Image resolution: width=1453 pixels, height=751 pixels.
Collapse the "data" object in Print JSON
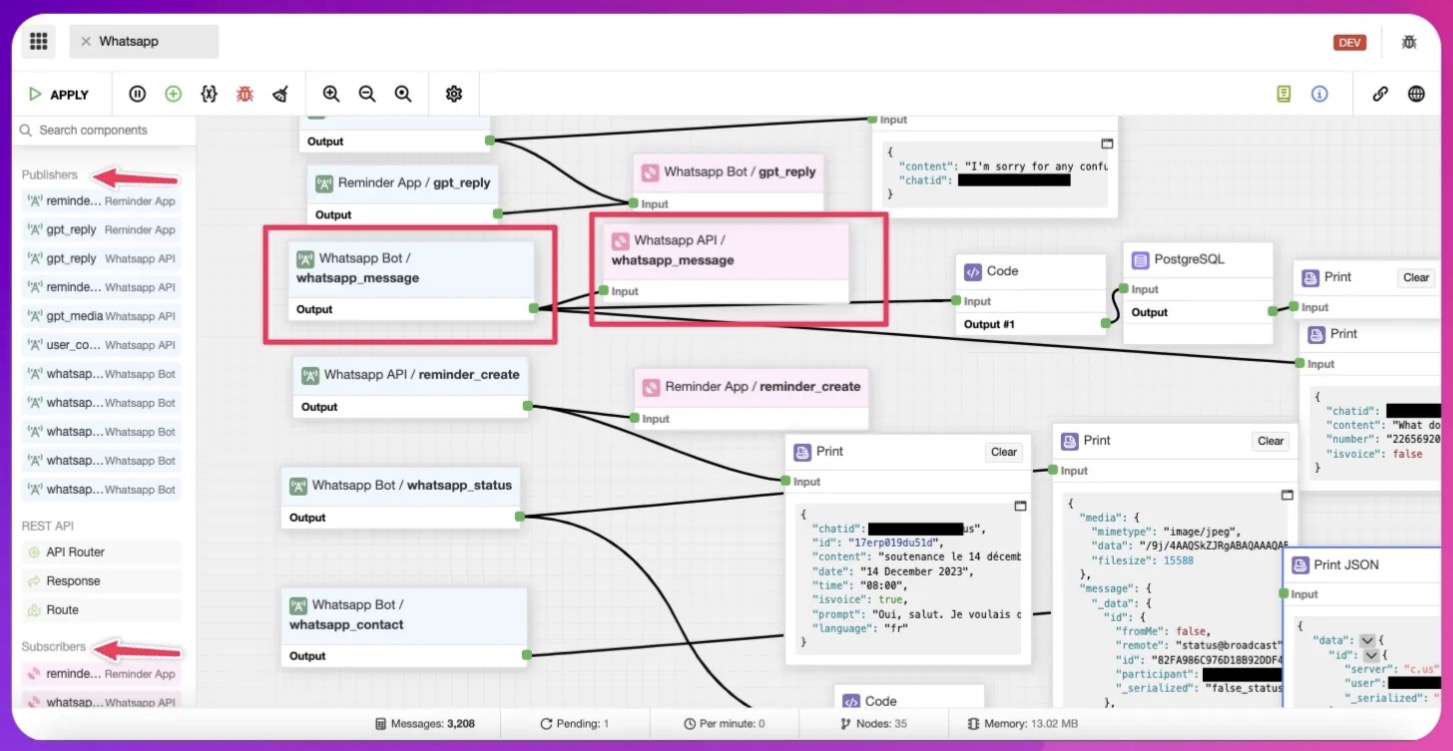pos(1367,641)
